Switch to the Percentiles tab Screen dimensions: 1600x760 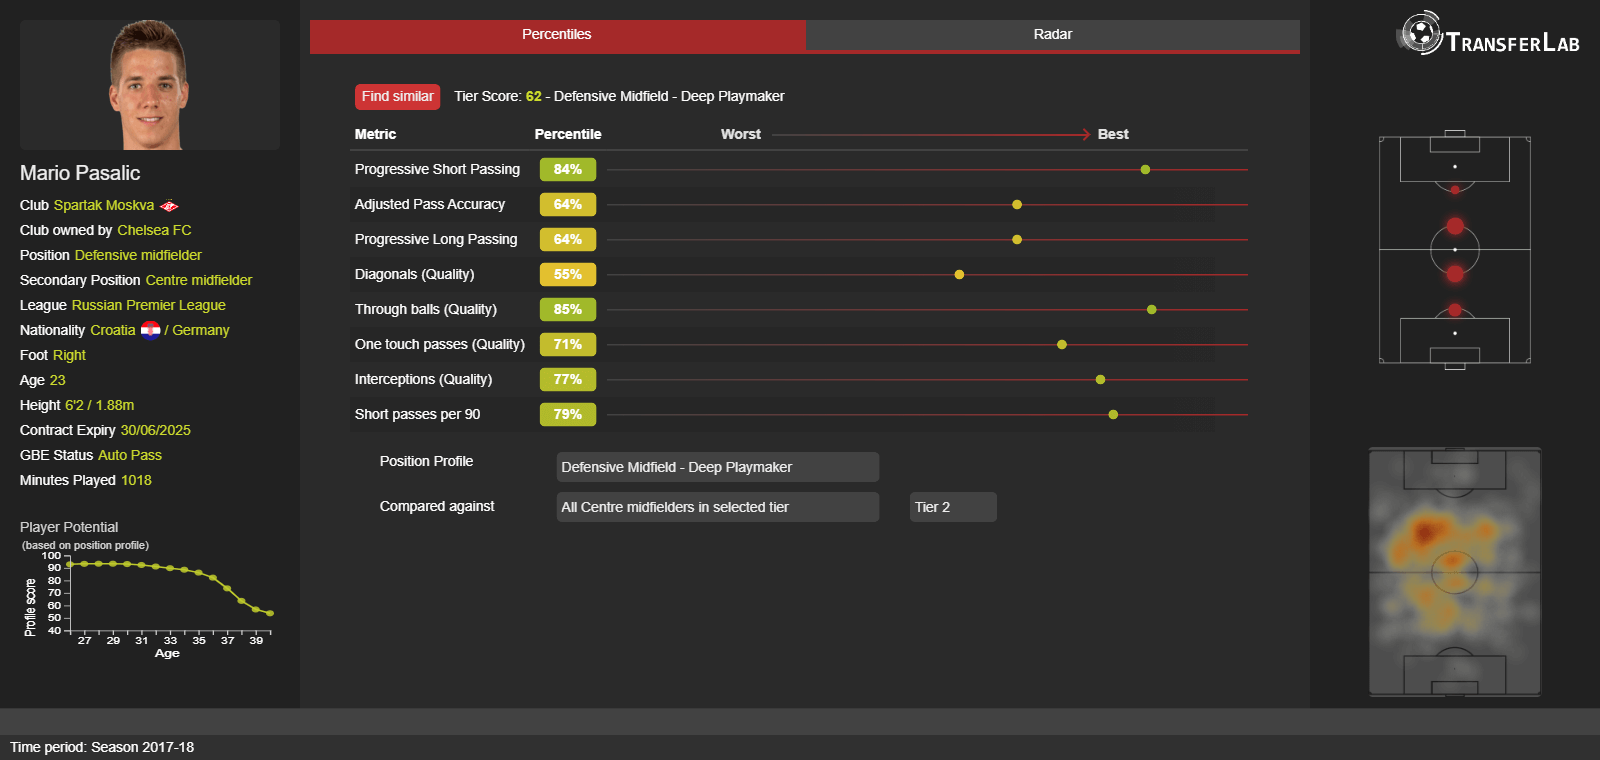click(557, 35)
